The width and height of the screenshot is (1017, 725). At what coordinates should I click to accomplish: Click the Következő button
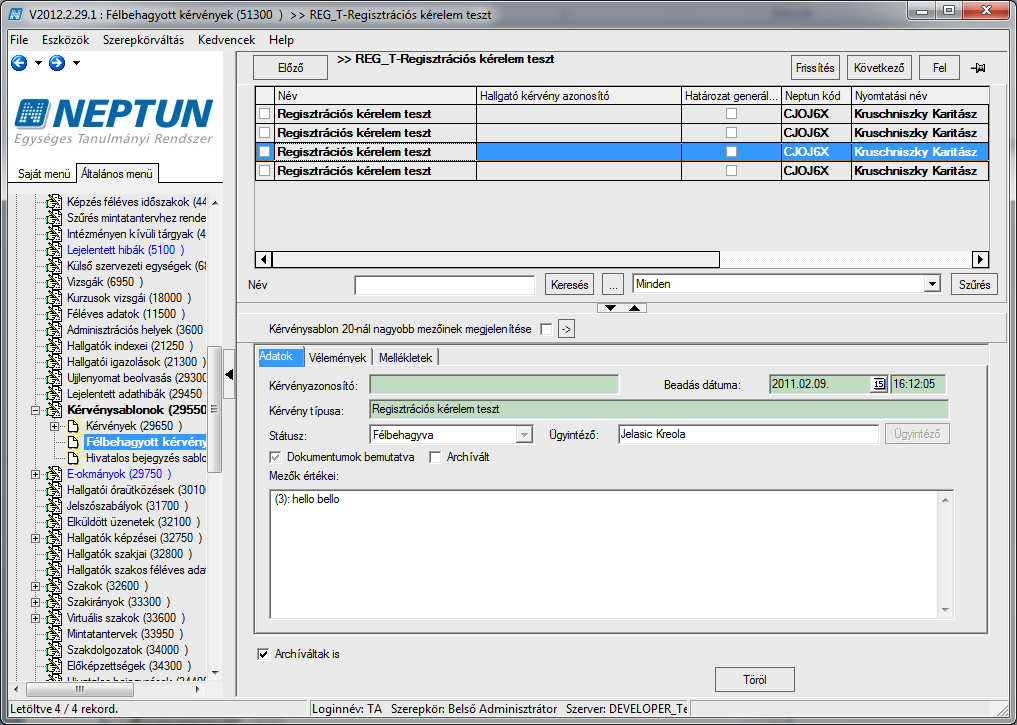tap(879, 68)
